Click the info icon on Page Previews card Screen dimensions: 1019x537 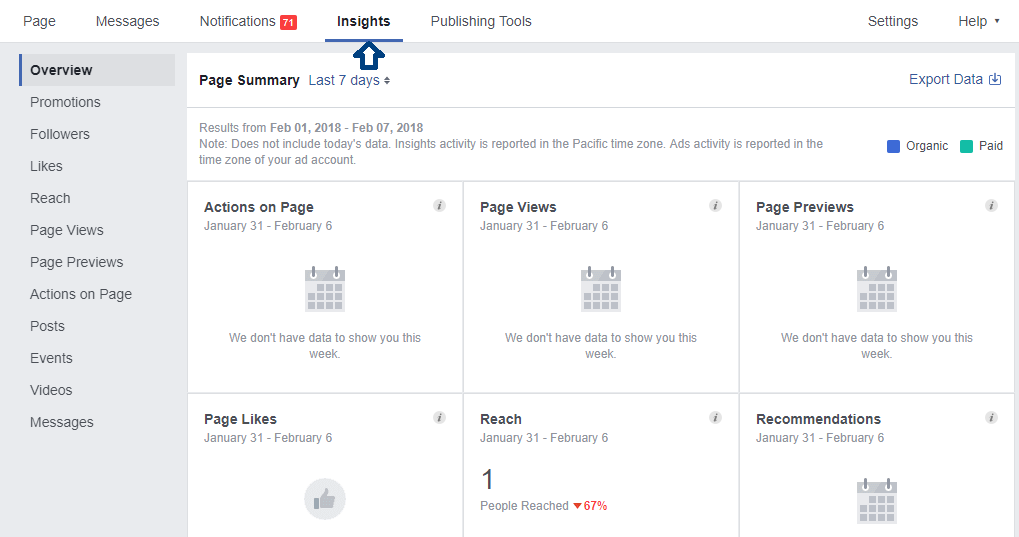pos(991,206)
